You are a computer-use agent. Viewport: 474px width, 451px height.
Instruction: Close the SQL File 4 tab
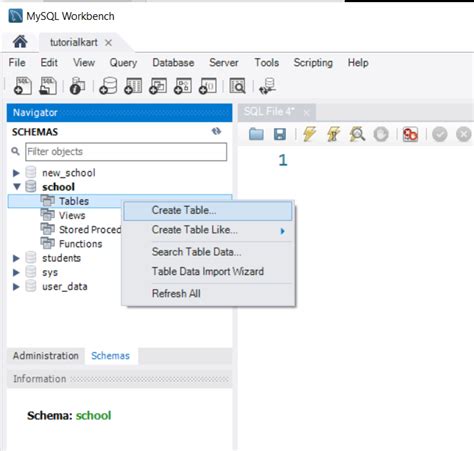click(x=306, y=112)
